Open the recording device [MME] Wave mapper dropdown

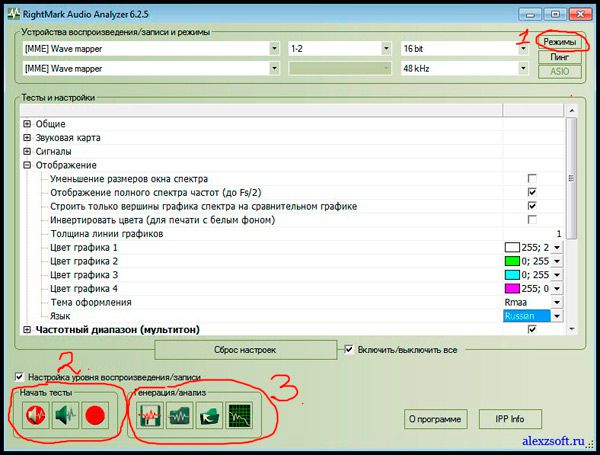click(x=274, y=68)
